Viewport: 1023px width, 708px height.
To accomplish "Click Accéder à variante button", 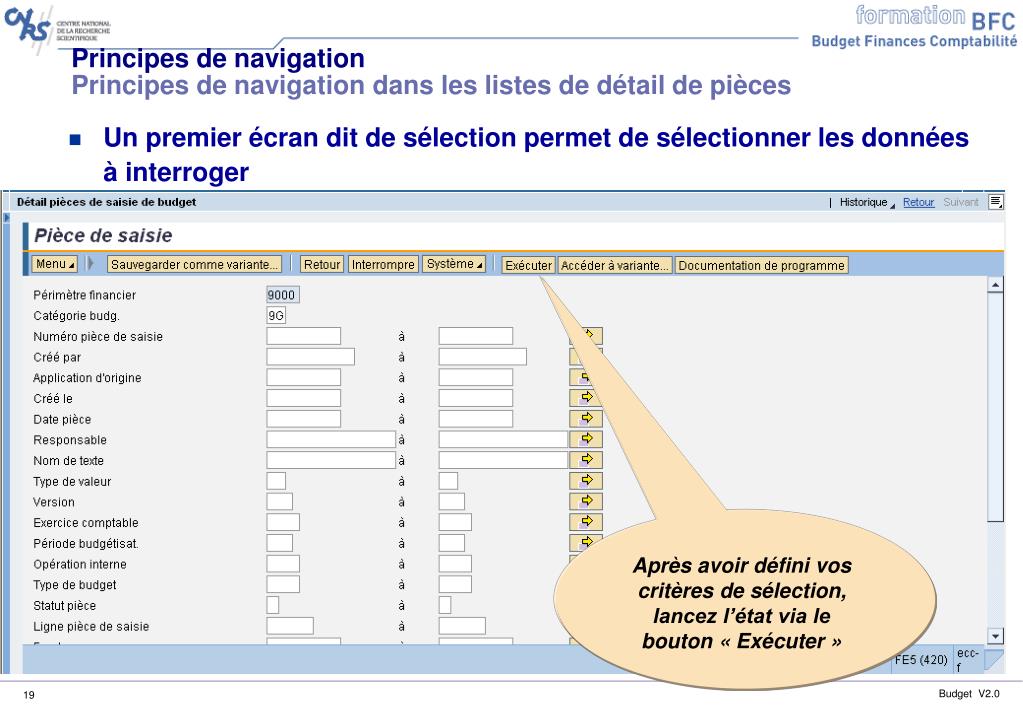I will point(615,265).
